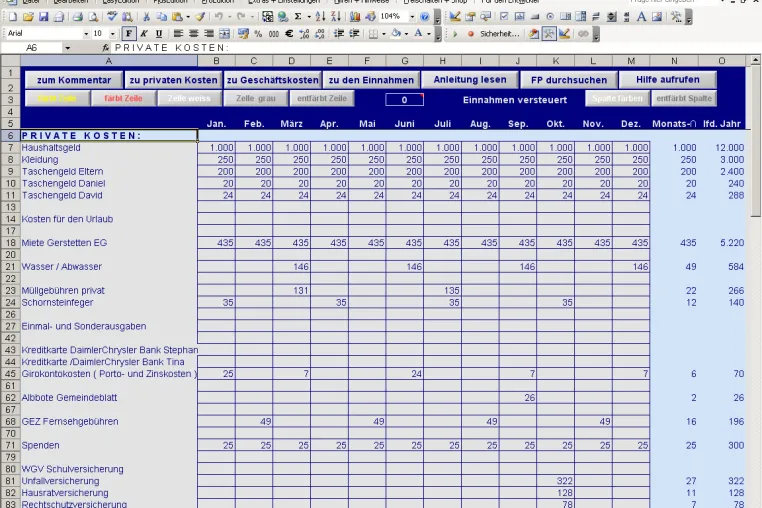Click the input box showing 0

pyautogui.click(x=404, y=100)
